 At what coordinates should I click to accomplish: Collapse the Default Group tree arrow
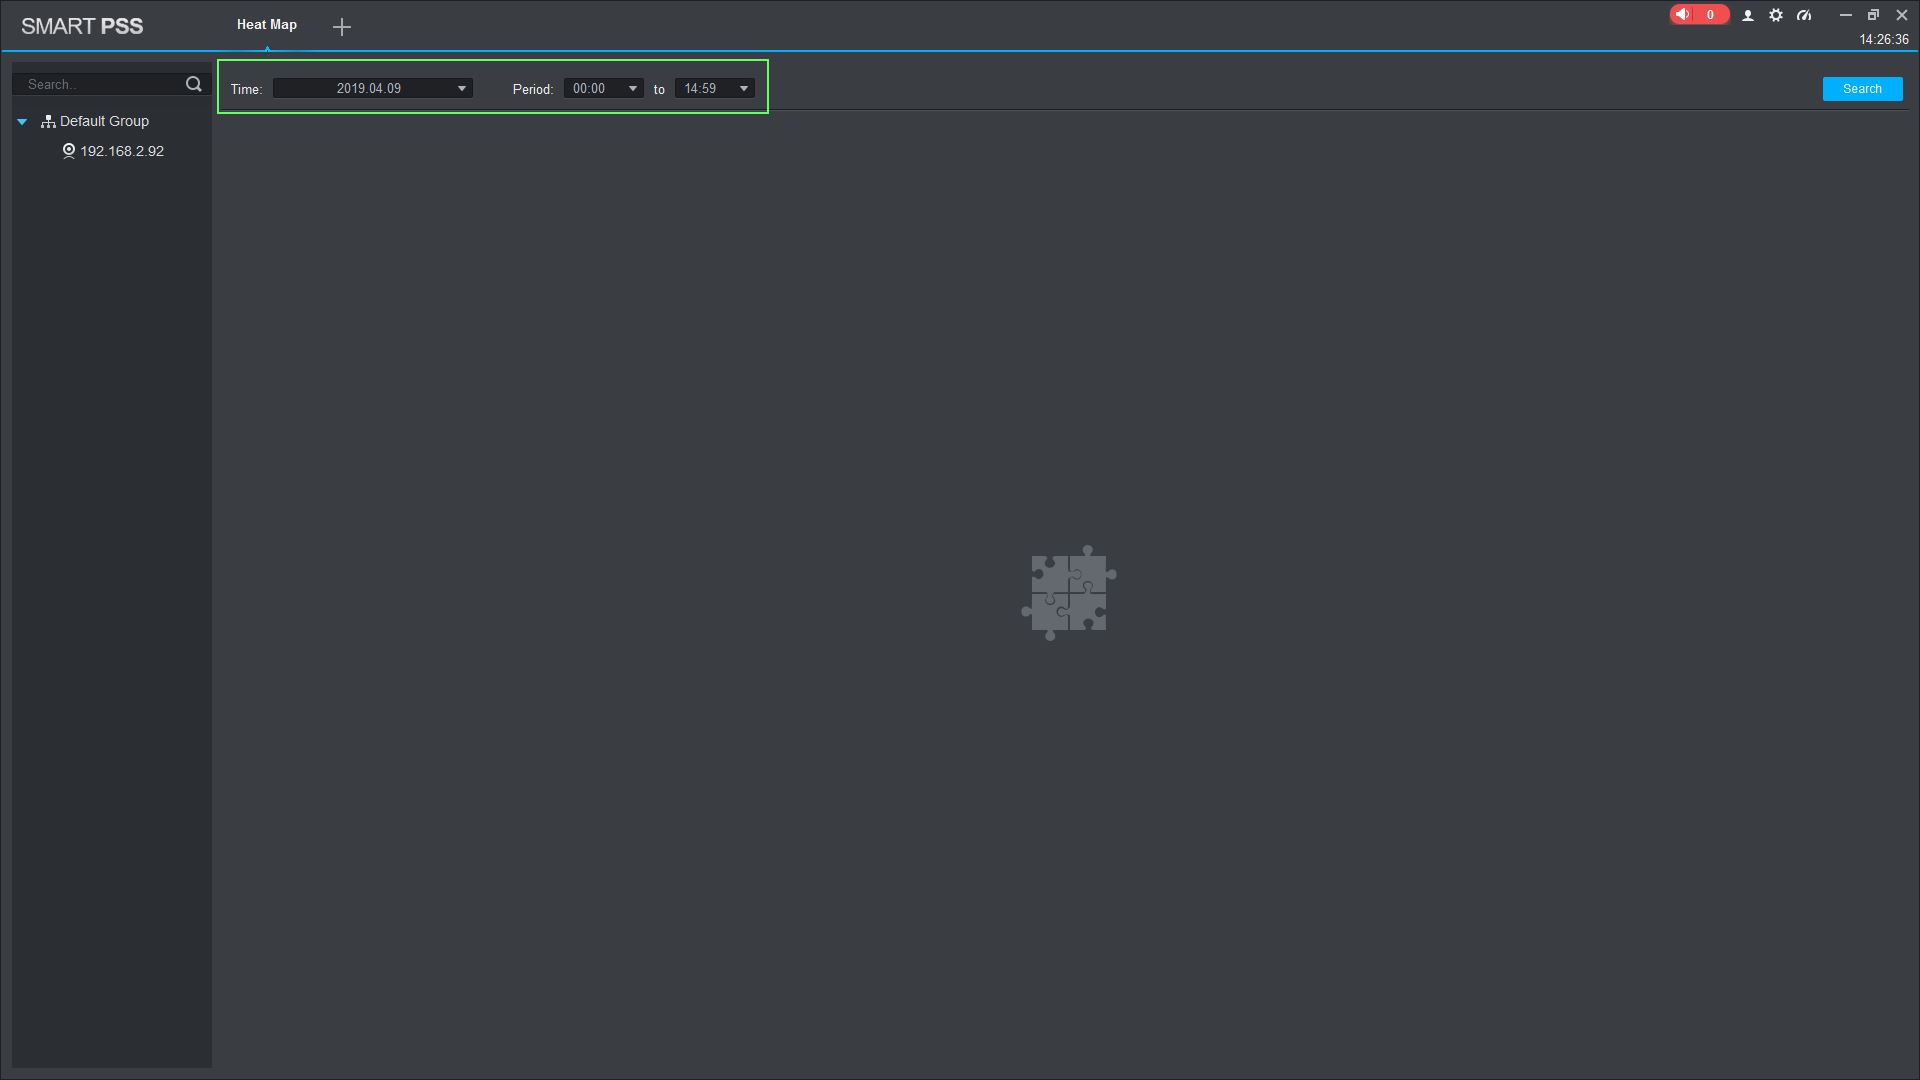click(x=22, y=122)
